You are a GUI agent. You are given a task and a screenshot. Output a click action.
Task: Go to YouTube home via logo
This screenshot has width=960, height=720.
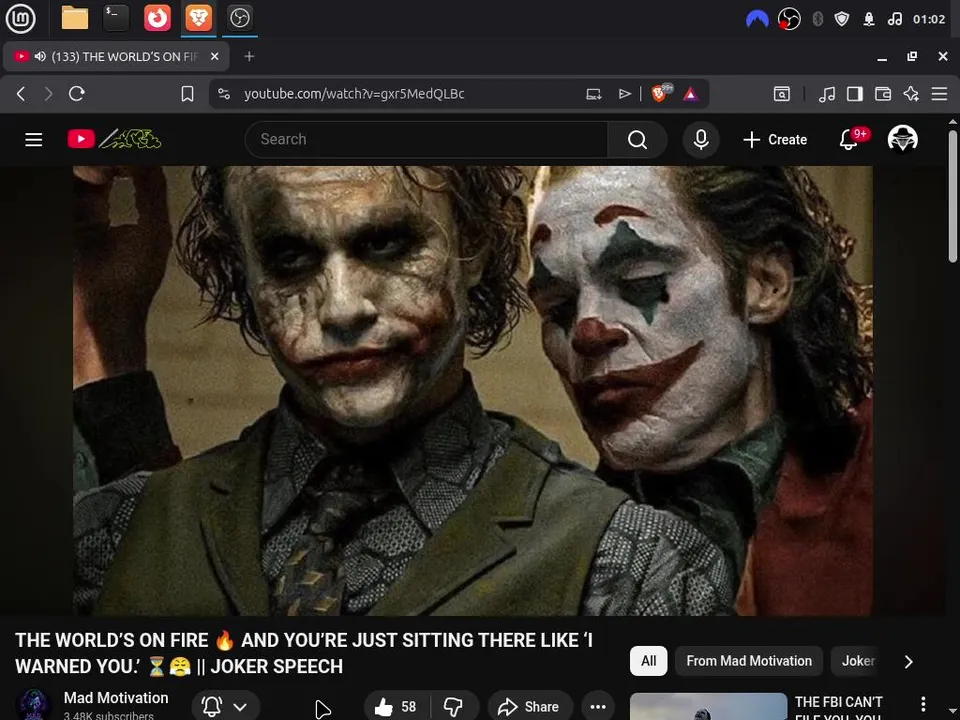click(114, 139)
